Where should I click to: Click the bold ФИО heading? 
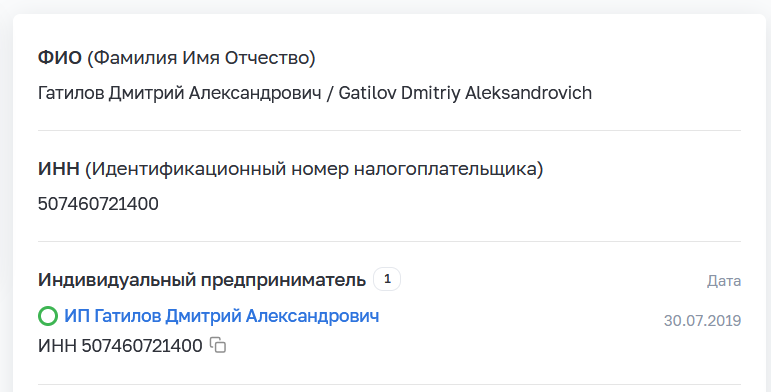pyautogui.click(x=59, y=58)
